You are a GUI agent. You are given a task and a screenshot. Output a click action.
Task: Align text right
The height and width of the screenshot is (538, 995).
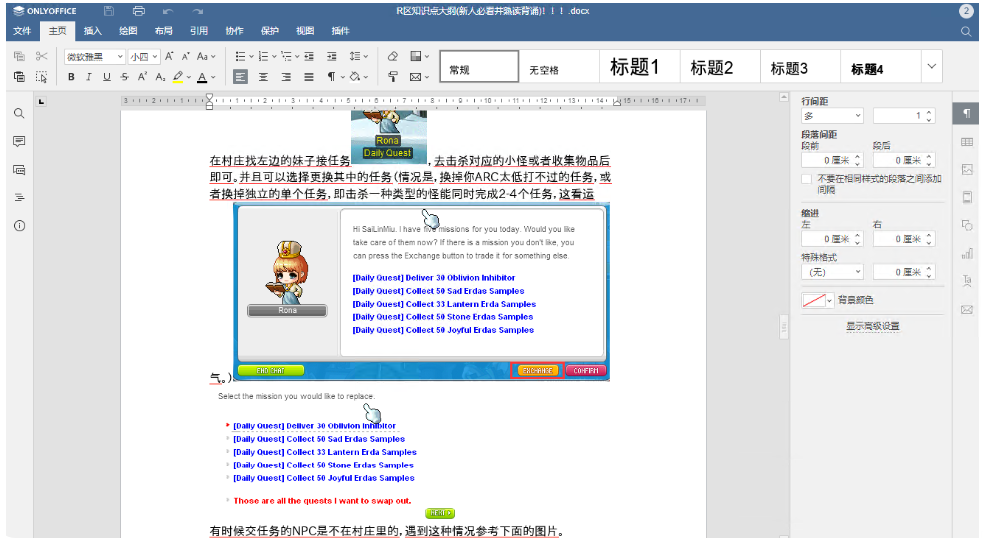pos(286,77)
